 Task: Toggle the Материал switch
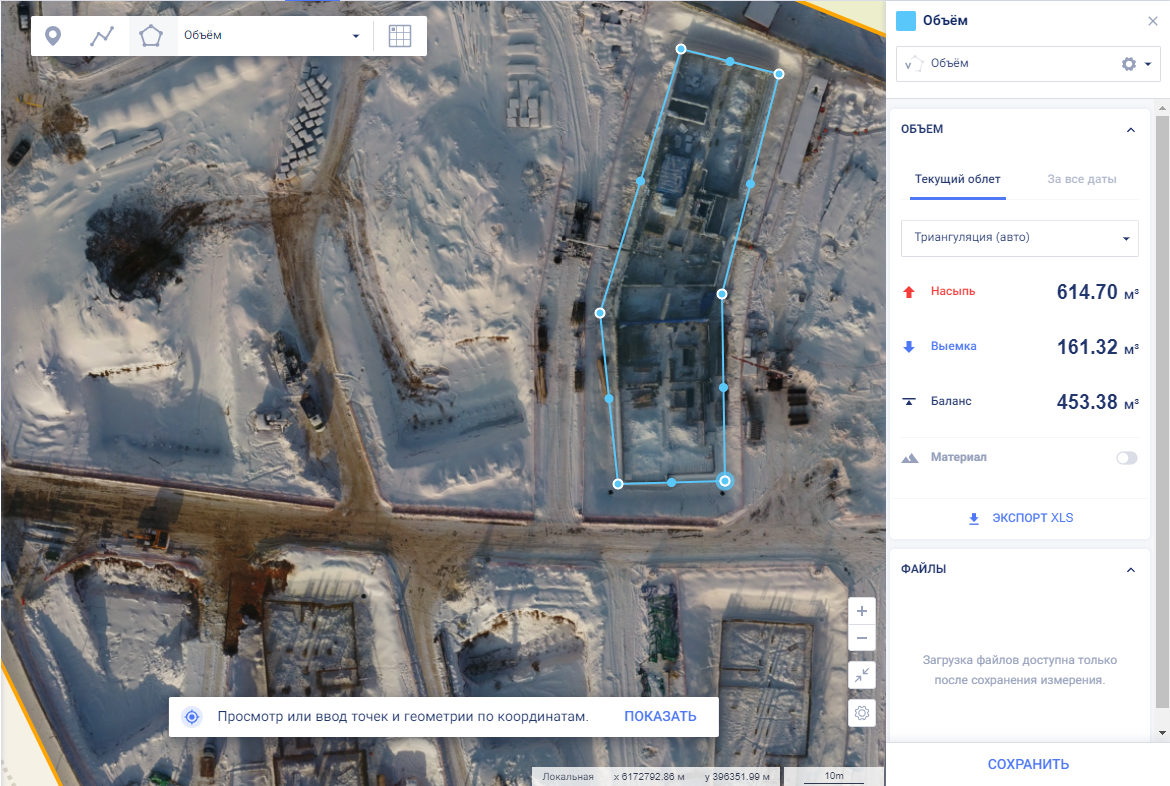click(1126, 458)
